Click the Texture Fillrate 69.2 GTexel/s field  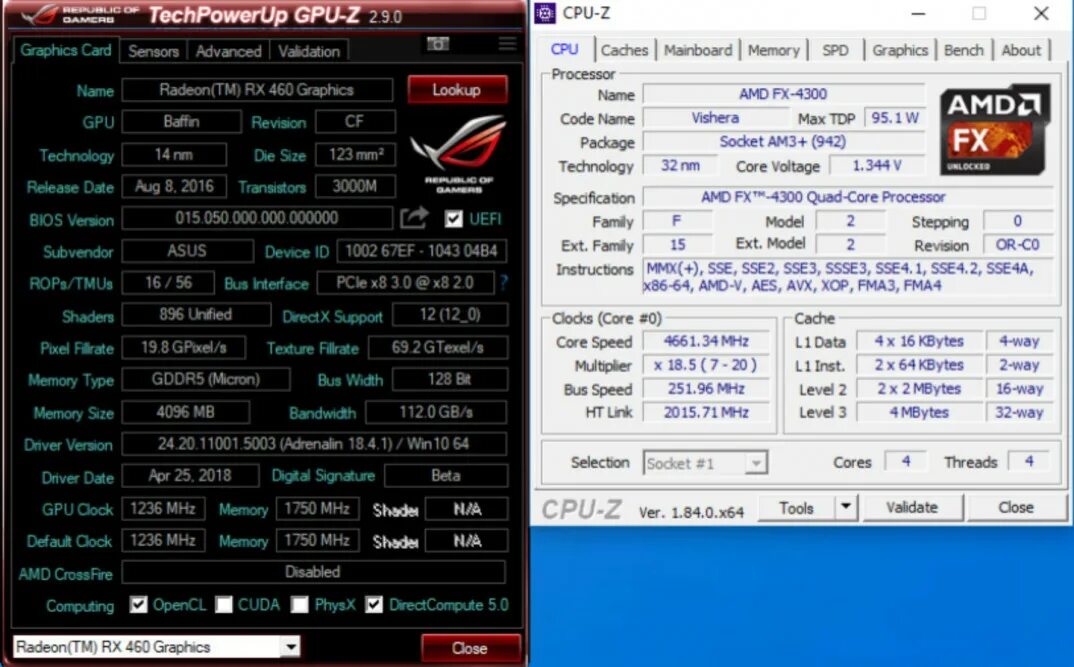click(x=438, y=347)
